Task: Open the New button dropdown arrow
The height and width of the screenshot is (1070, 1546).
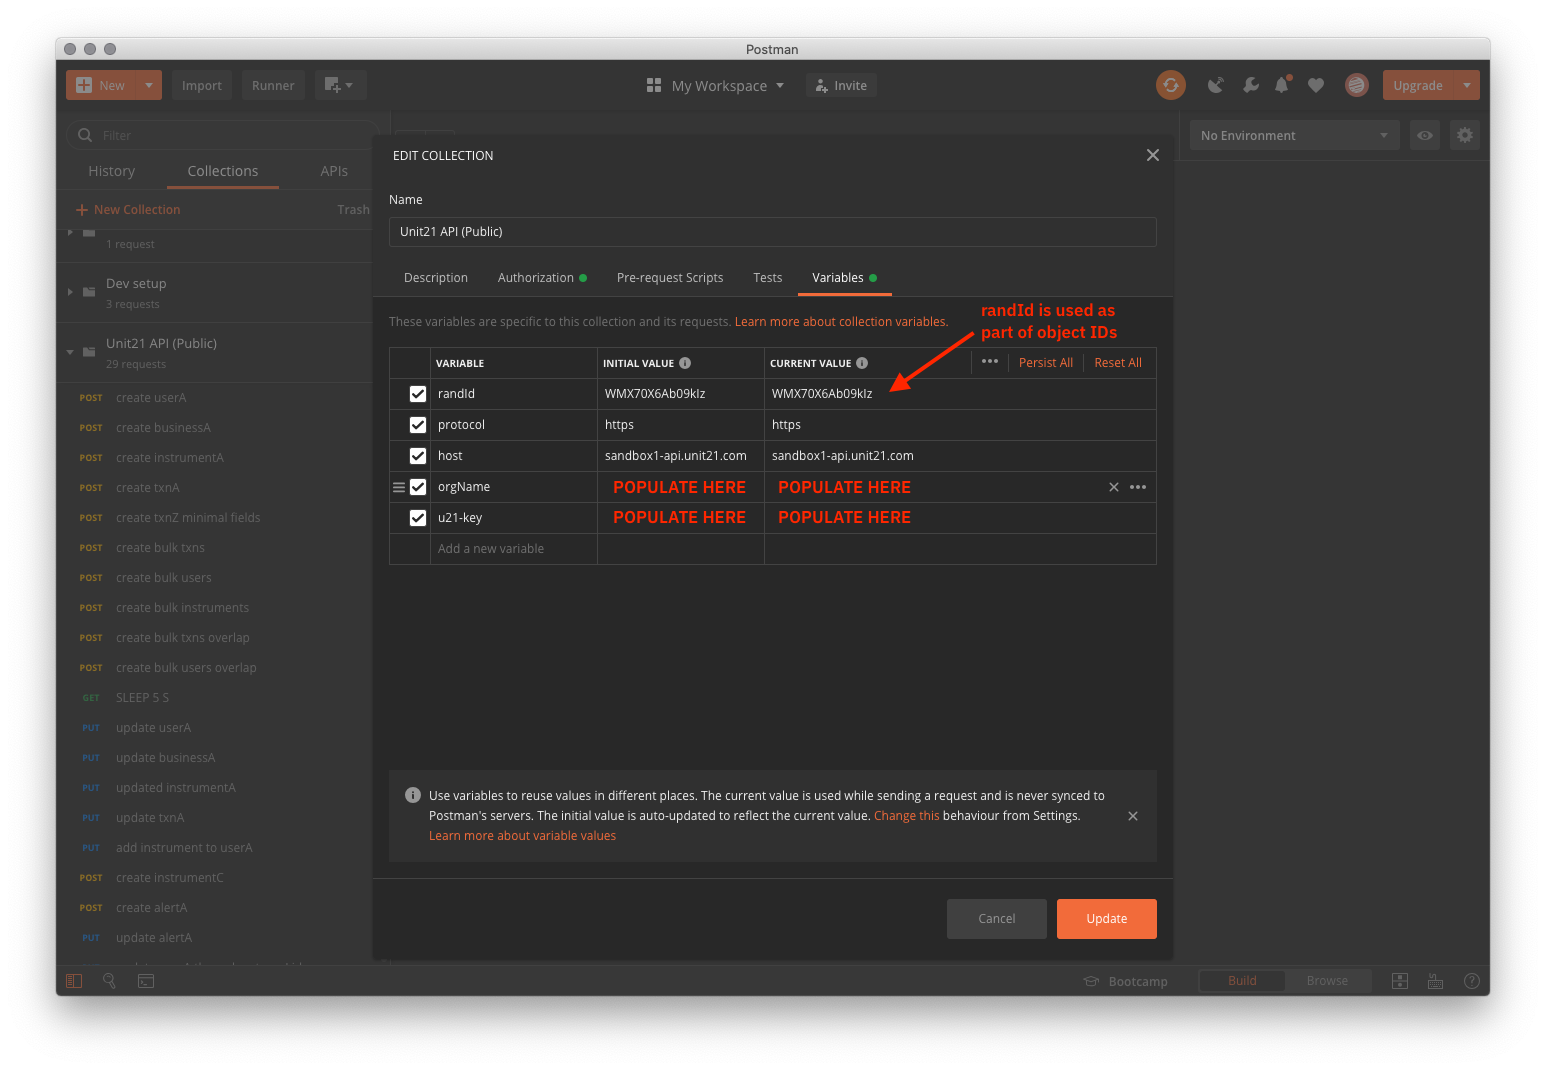Action: tap(149, 85)
